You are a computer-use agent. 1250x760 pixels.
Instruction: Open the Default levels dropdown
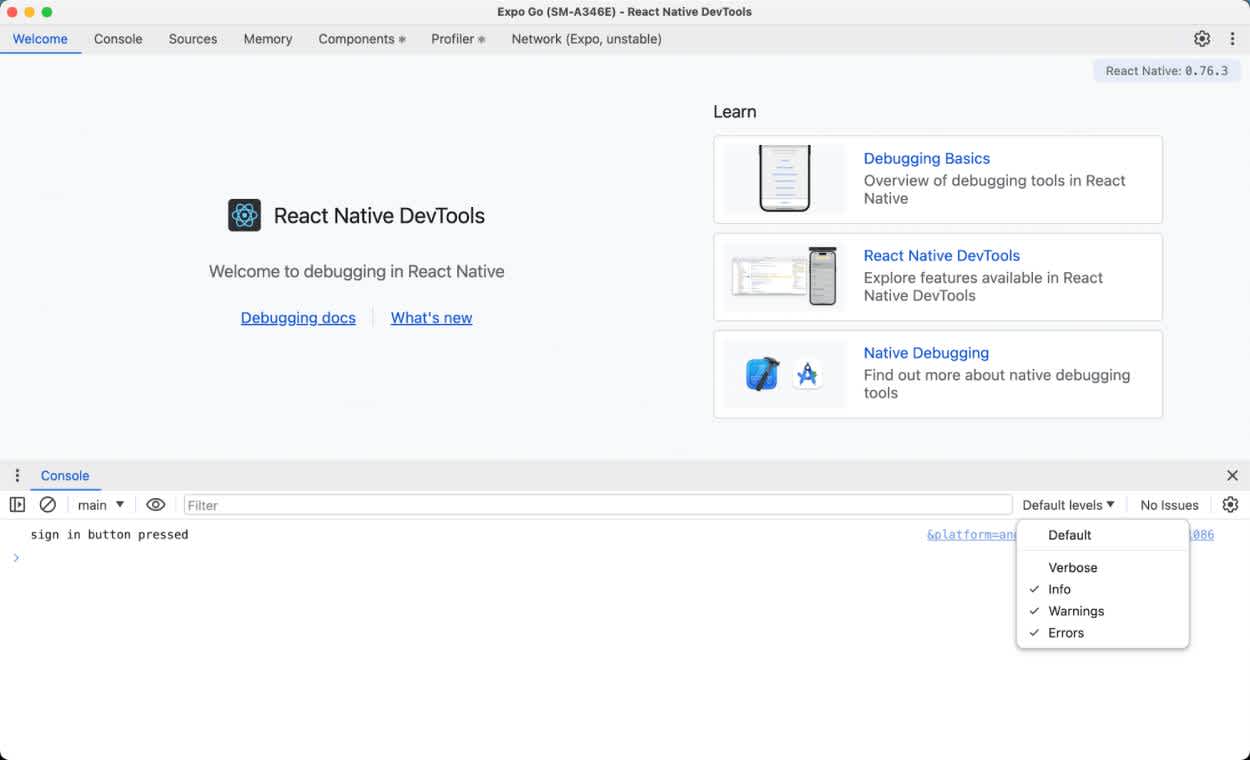click(1068, 504)
